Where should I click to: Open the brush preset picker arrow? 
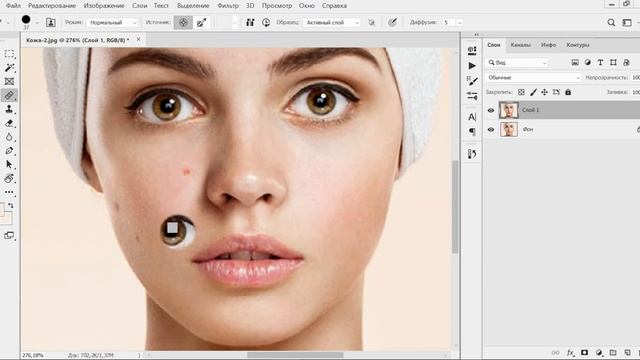coord(37,23)
